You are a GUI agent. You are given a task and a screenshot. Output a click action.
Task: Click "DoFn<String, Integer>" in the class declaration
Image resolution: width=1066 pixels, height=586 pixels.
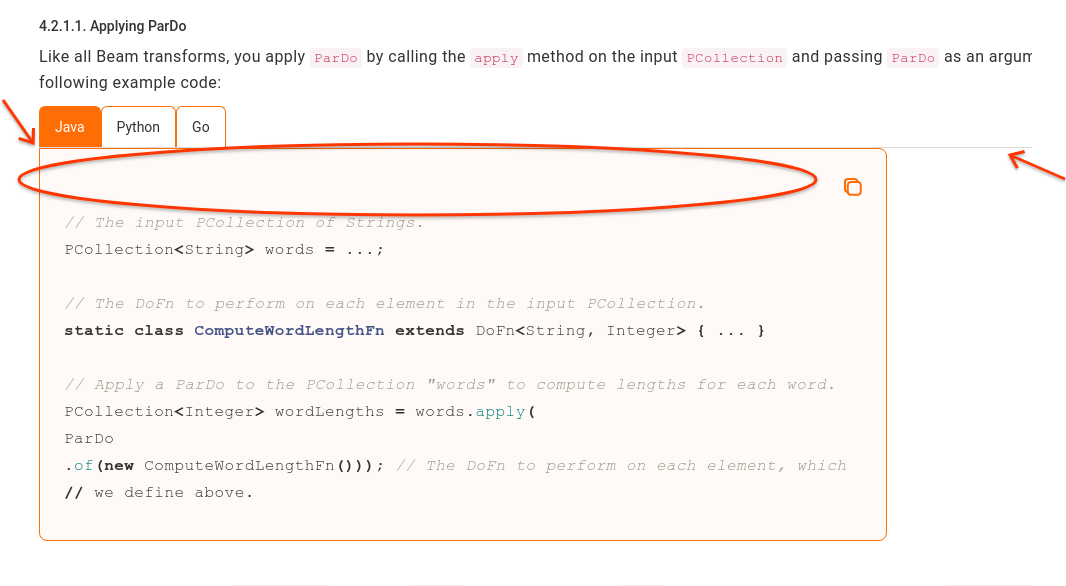click(x=581, y=330)
